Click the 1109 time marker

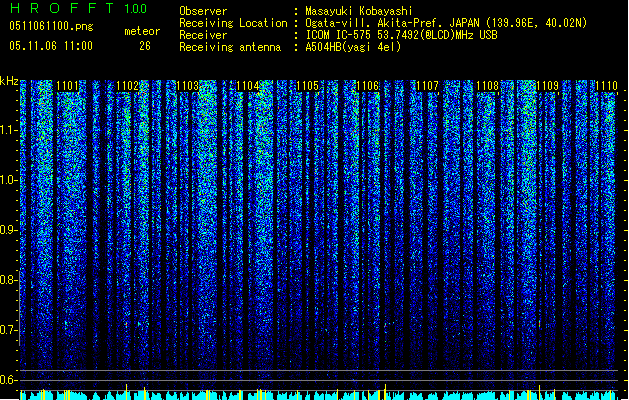[547, 86]
